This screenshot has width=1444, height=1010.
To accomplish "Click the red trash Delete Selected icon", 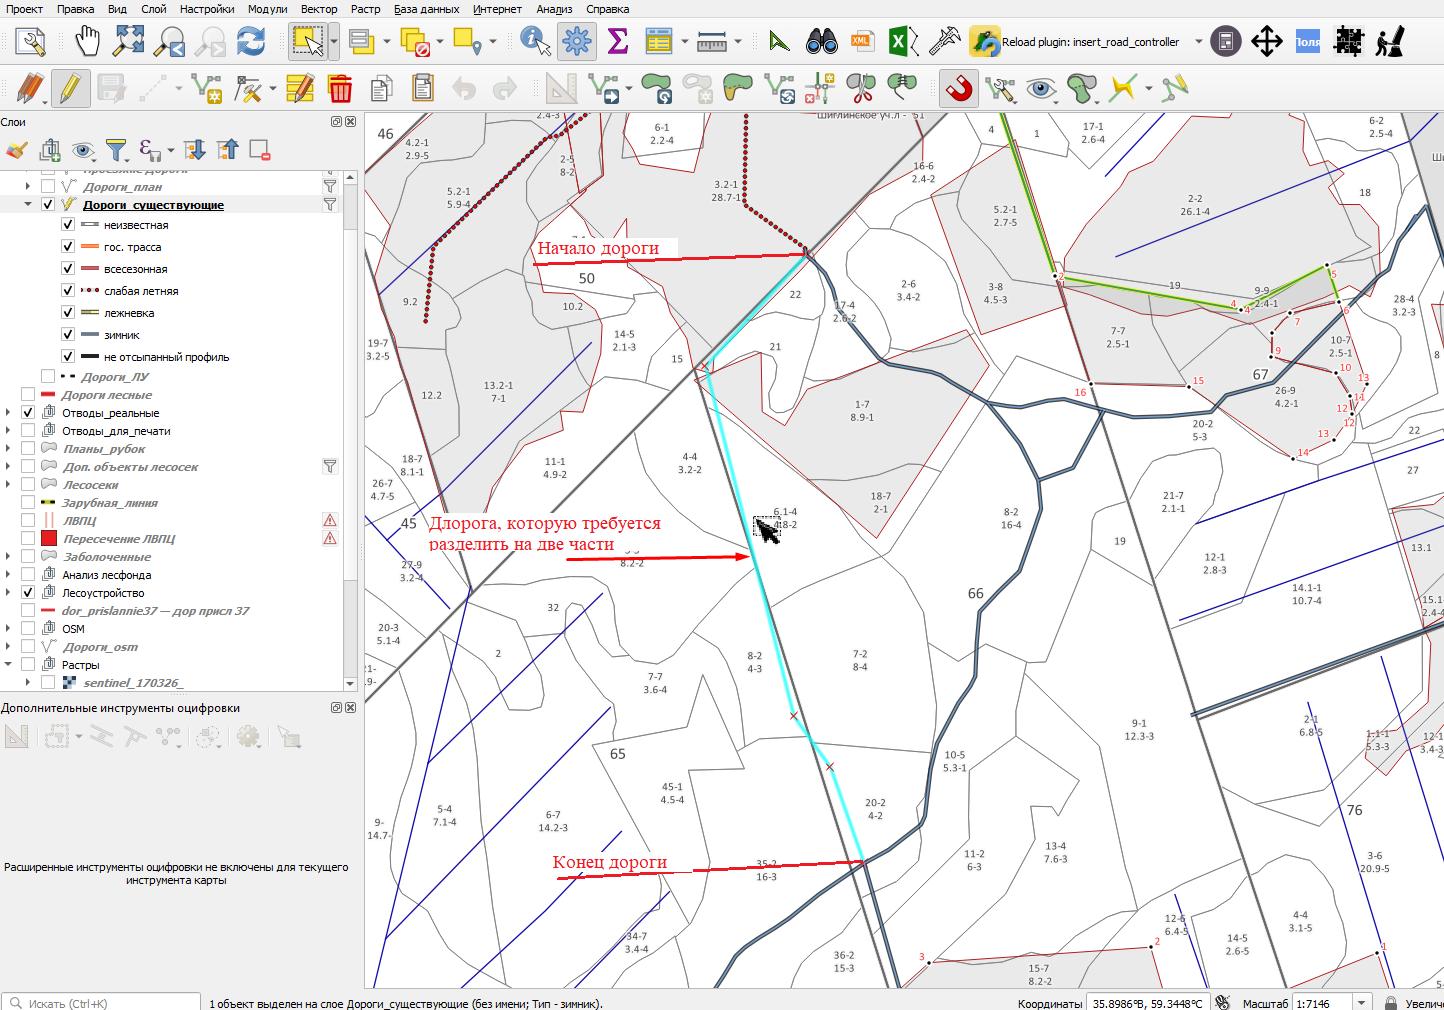I will 340,89.
